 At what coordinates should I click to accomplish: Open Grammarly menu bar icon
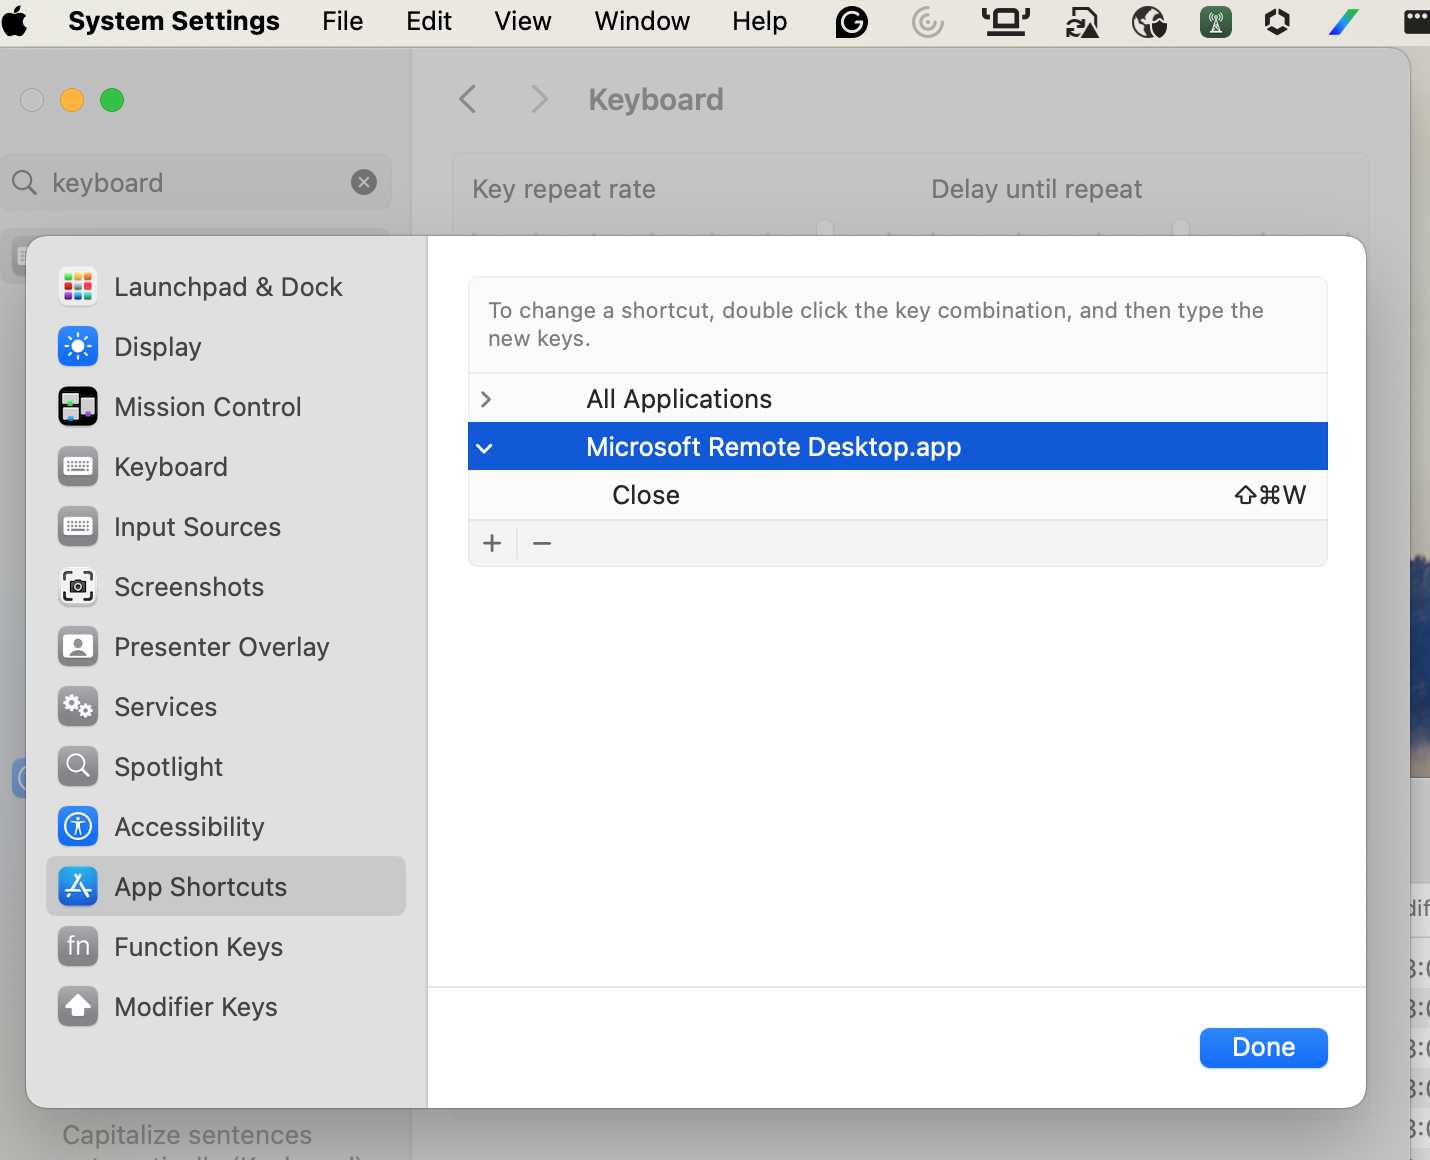852,21
